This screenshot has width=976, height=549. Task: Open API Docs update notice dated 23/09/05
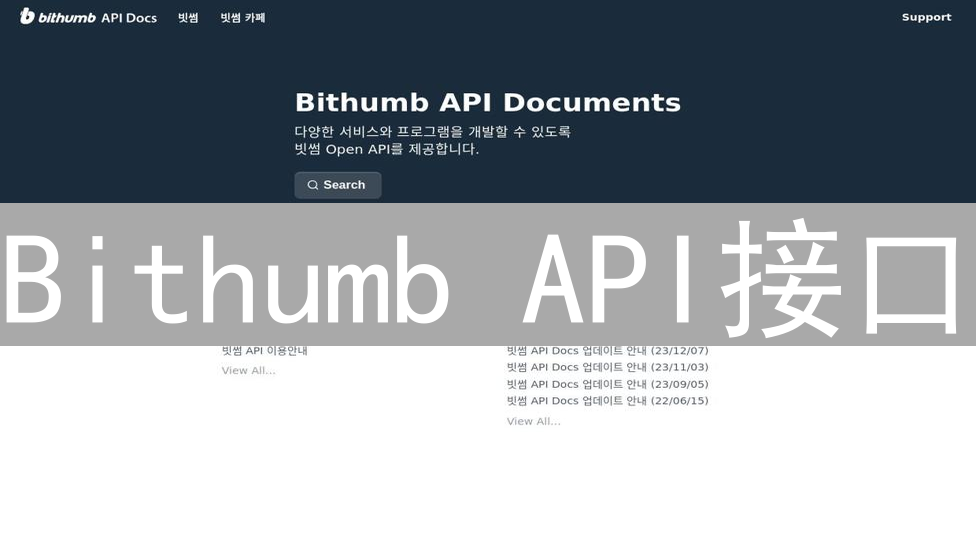pyautogui.click(x=608, y=384)
